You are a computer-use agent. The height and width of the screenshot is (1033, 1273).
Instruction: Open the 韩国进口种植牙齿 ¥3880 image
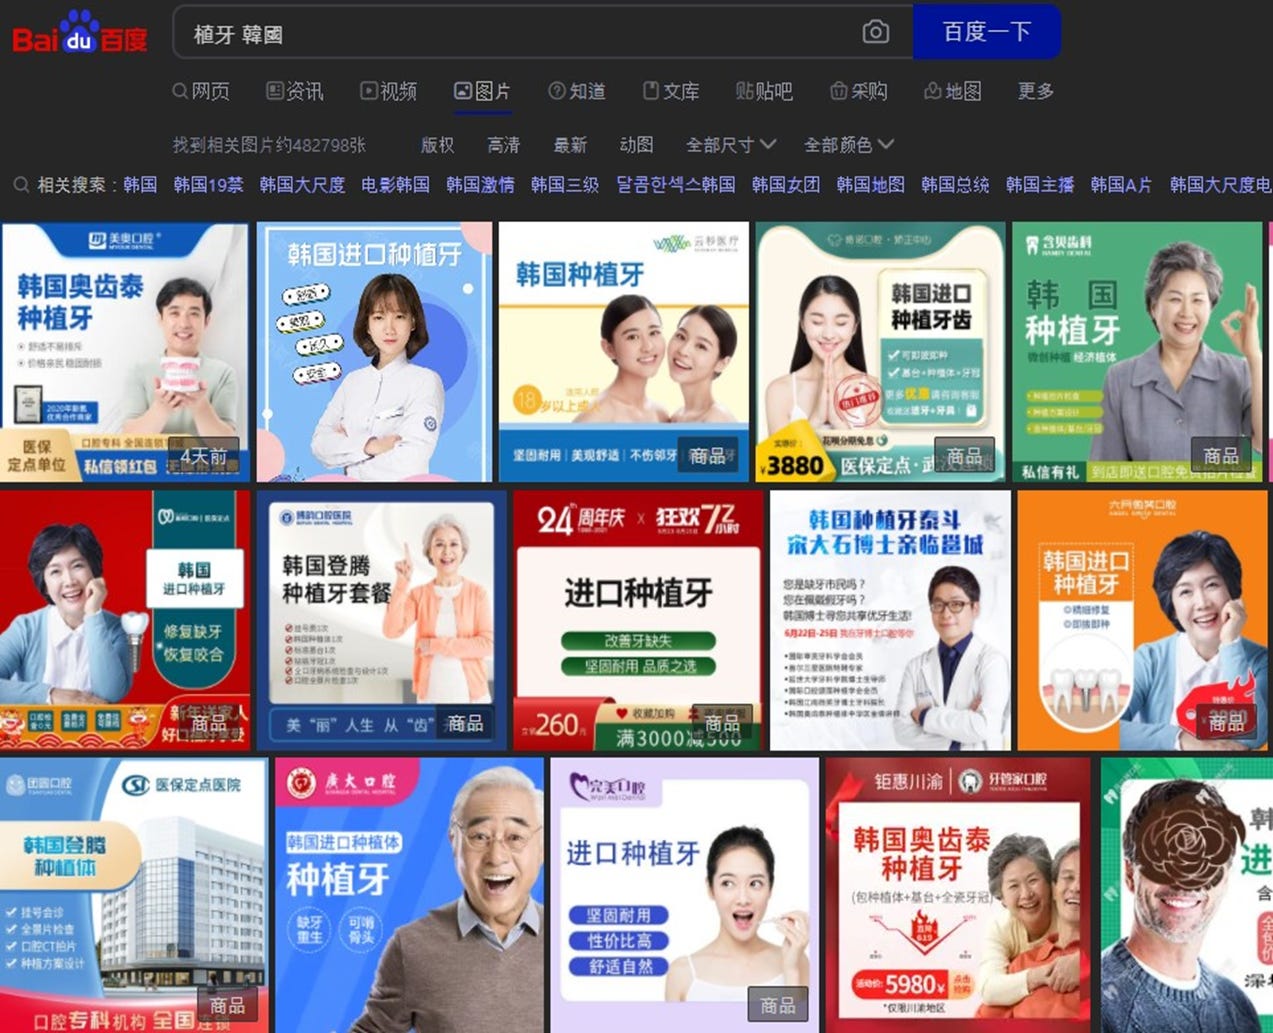click(x=880, y=352)
